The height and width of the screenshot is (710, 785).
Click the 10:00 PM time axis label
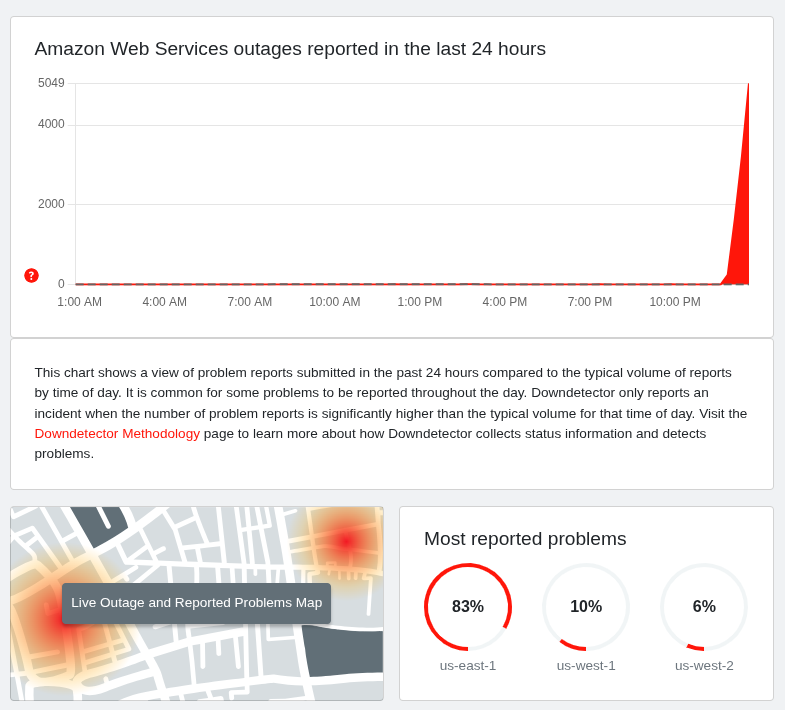675,302
